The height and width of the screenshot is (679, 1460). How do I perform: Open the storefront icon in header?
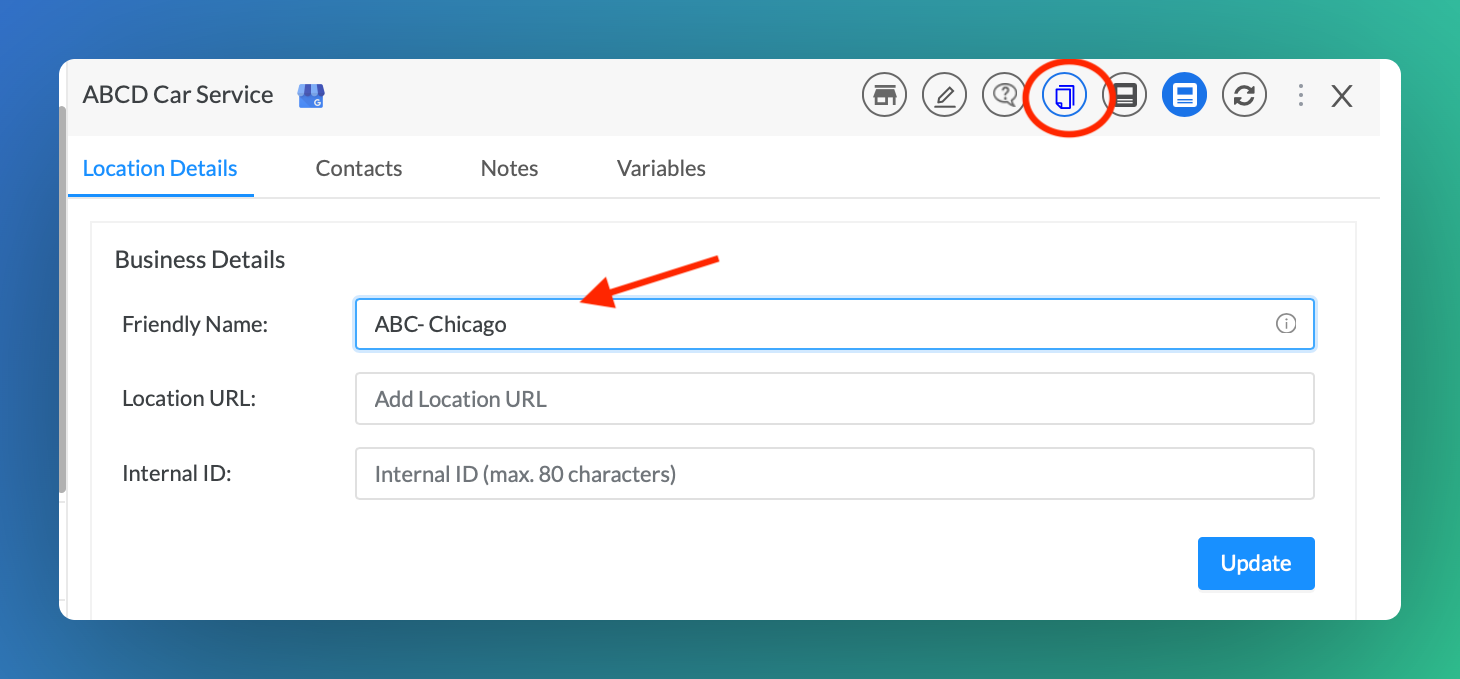click(x=884, y=96)
